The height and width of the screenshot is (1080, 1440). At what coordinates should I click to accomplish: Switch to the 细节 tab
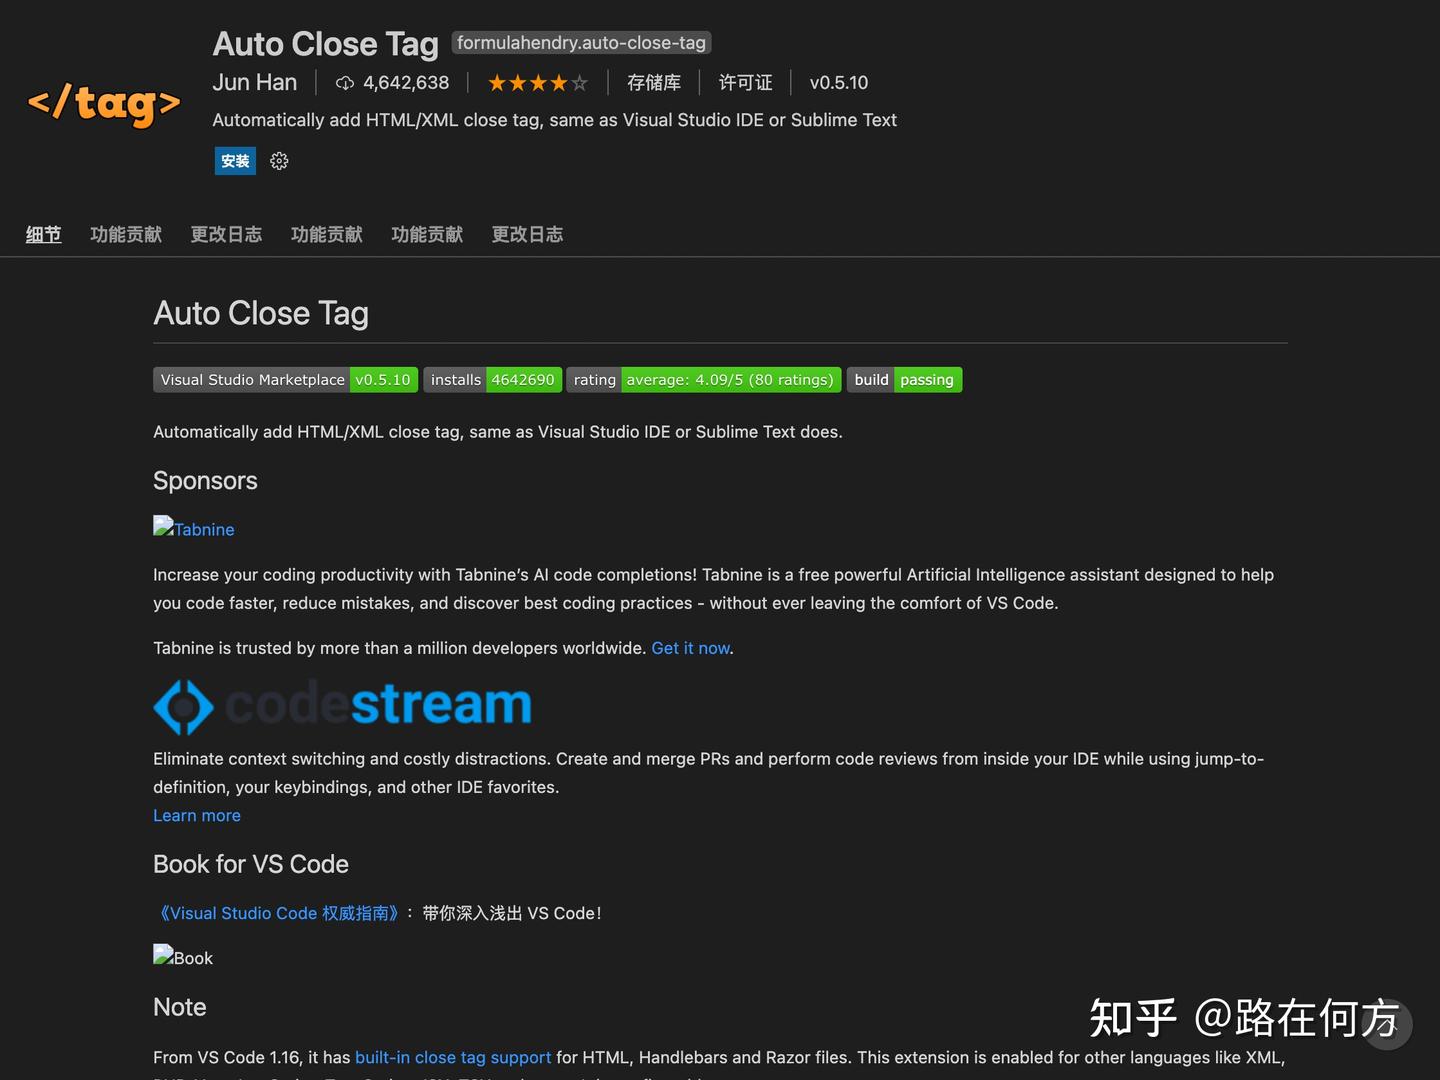43,234
